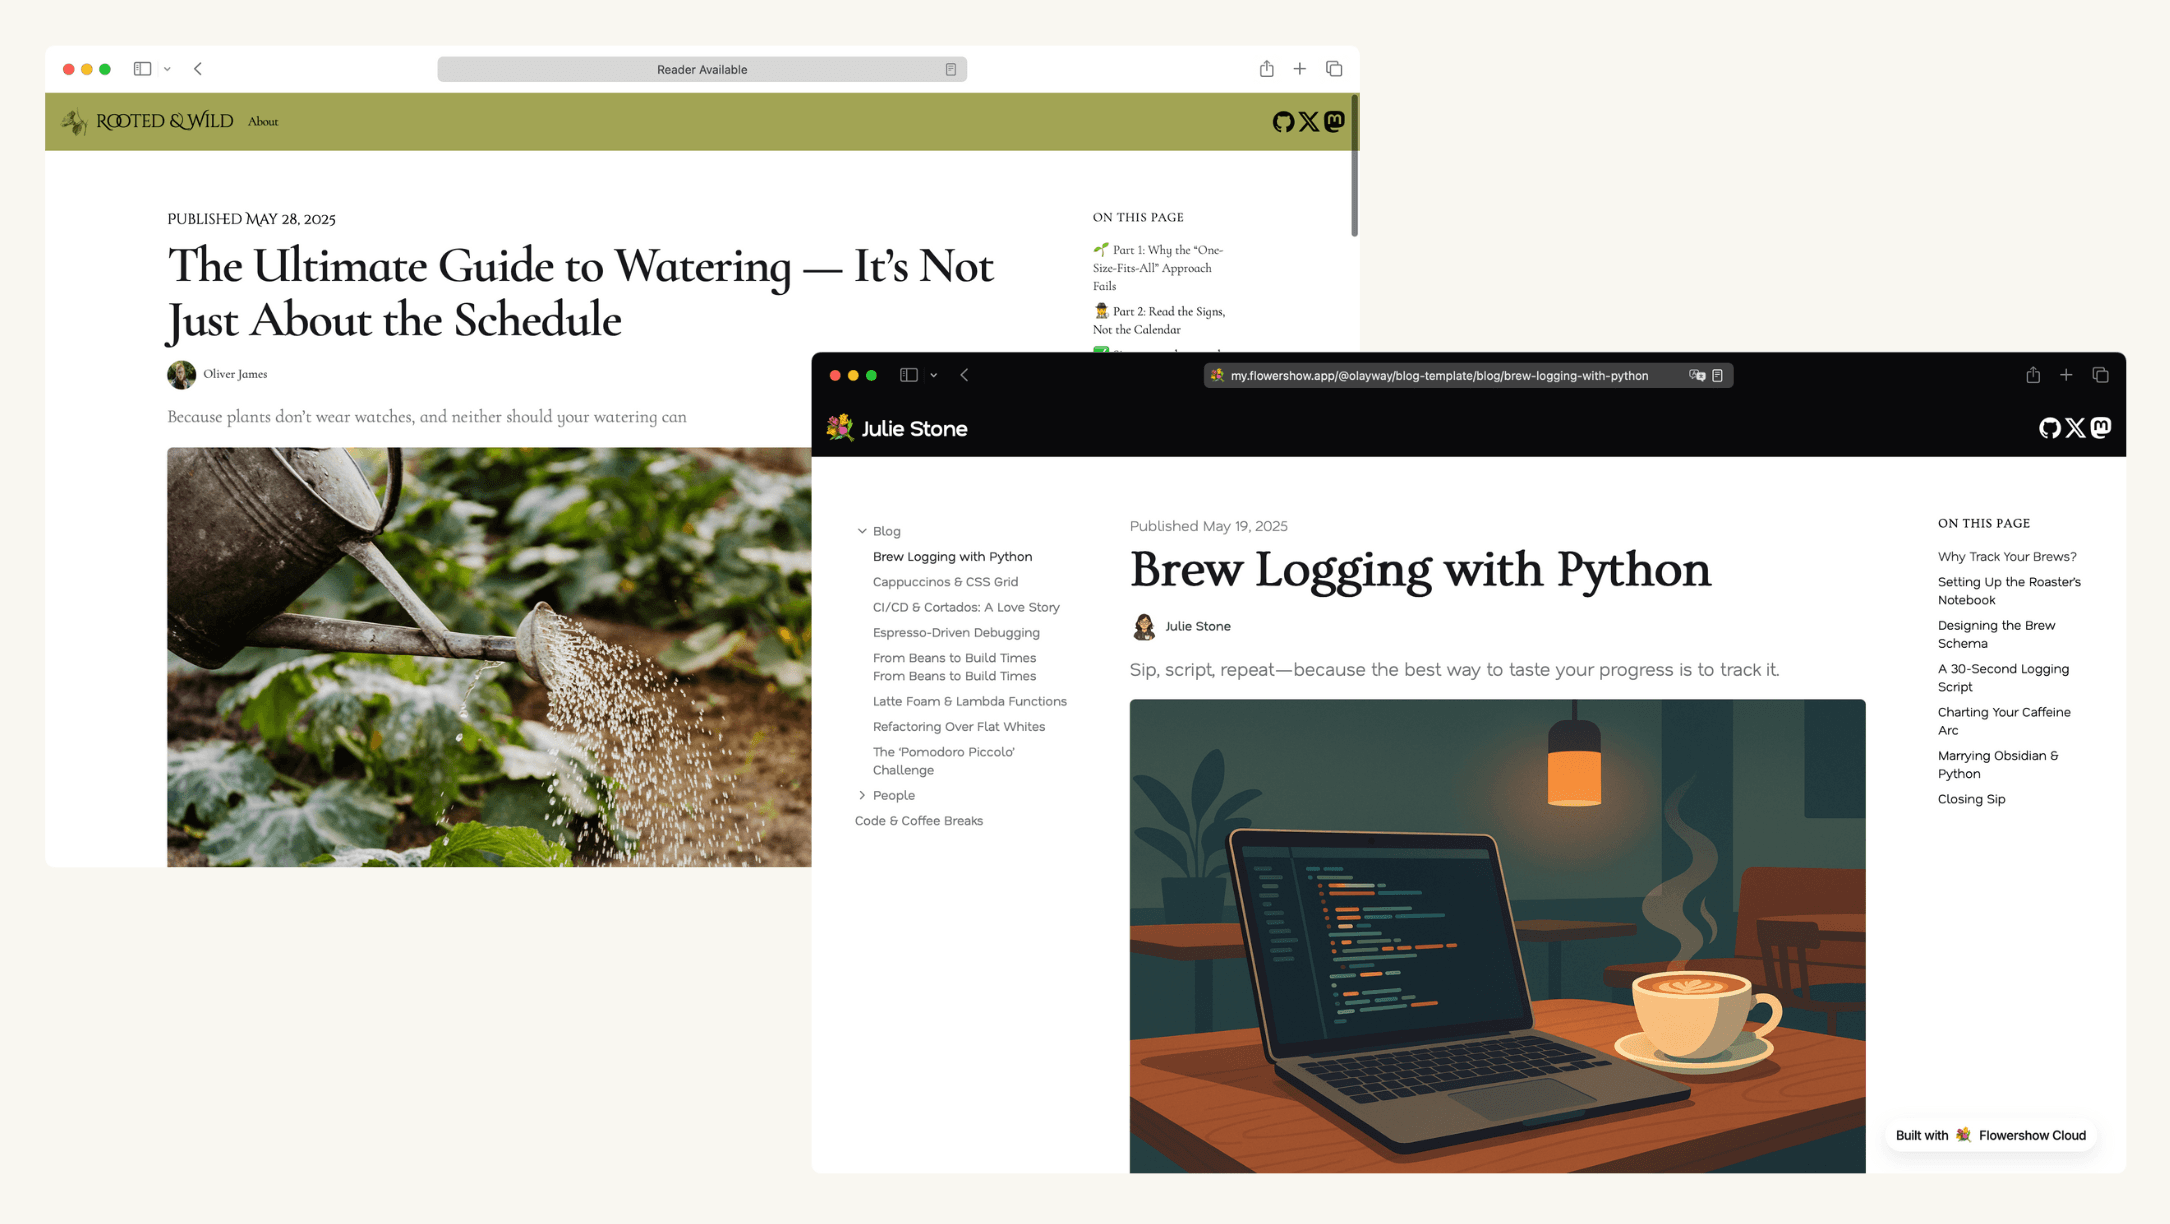The image size is (2170, 1224).
Task: Expand the People section in the sidebar
Action: click(862, 795)
